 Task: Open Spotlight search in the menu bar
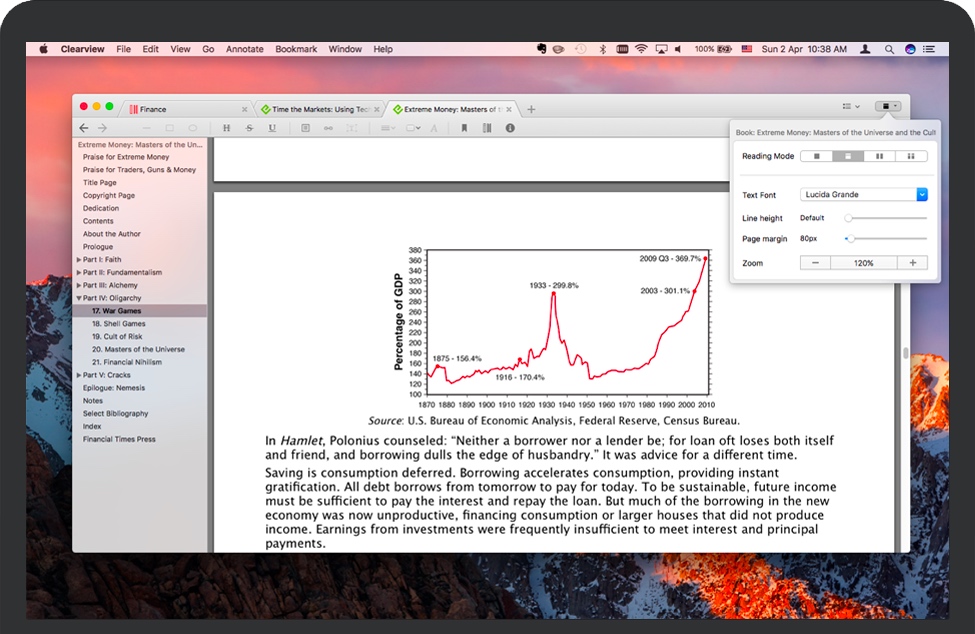(x=889, y=49)
